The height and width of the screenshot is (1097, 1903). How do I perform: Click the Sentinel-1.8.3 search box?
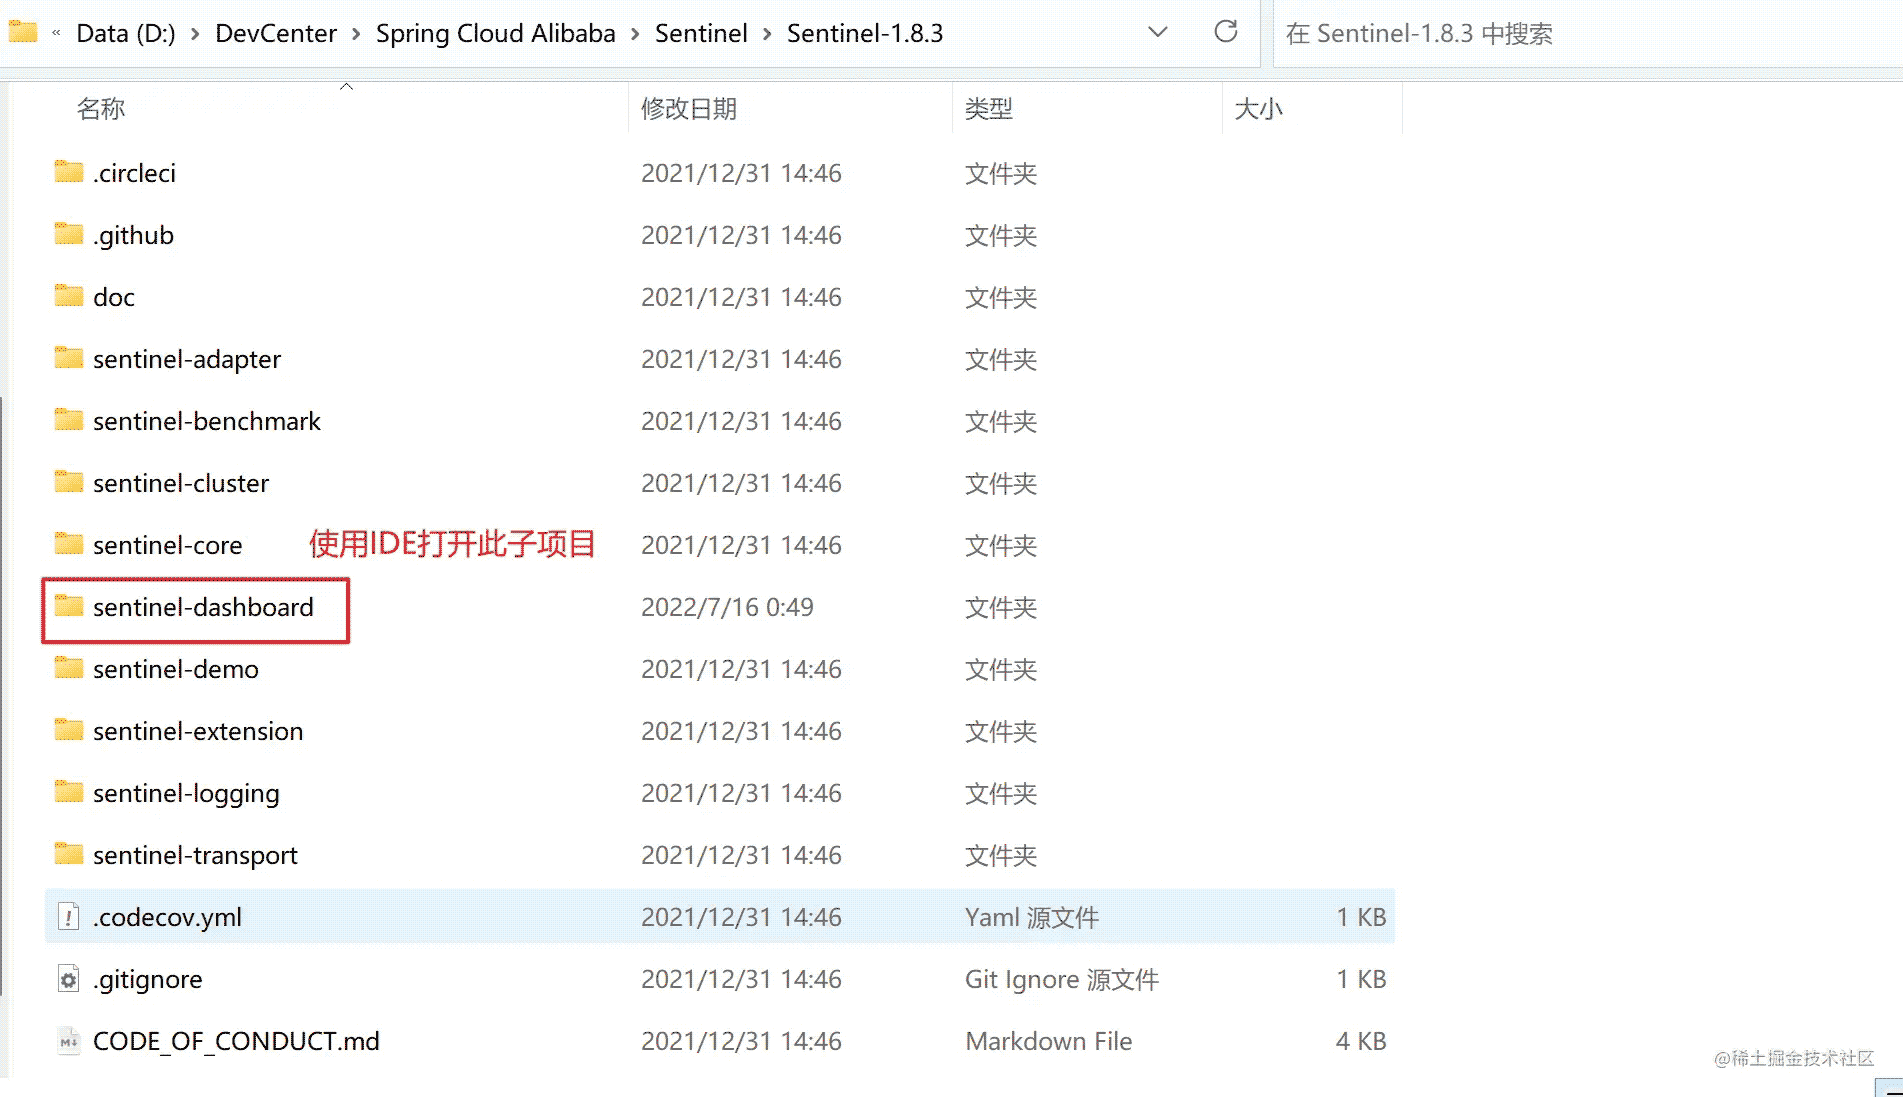click(1580, 34)
